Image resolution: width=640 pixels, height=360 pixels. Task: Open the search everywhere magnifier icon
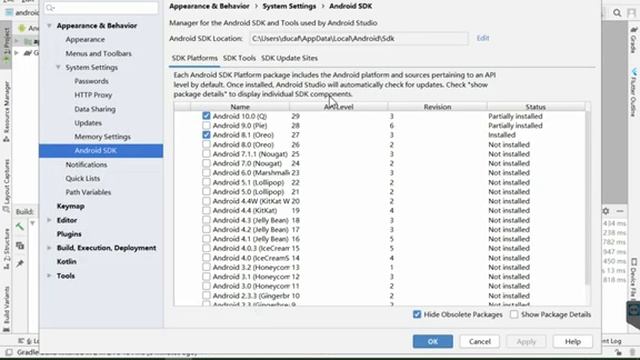point(617,13)
